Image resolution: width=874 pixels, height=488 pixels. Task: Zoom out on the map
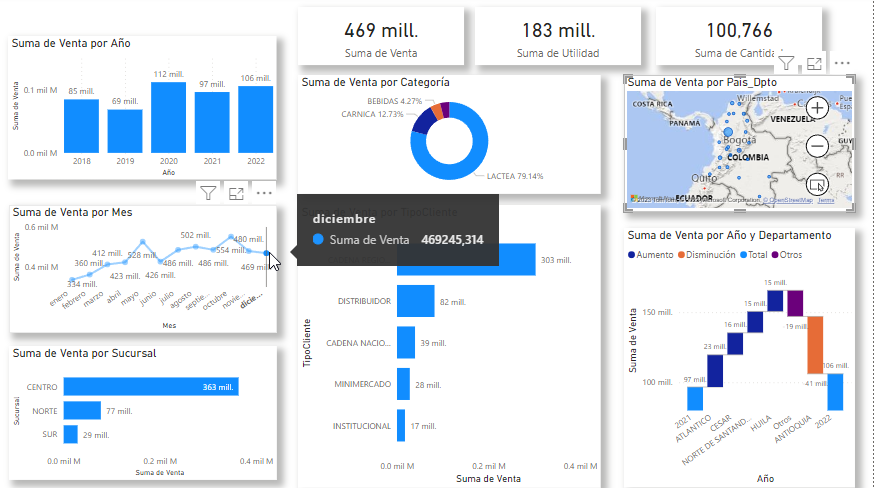[x=817, y=146]
